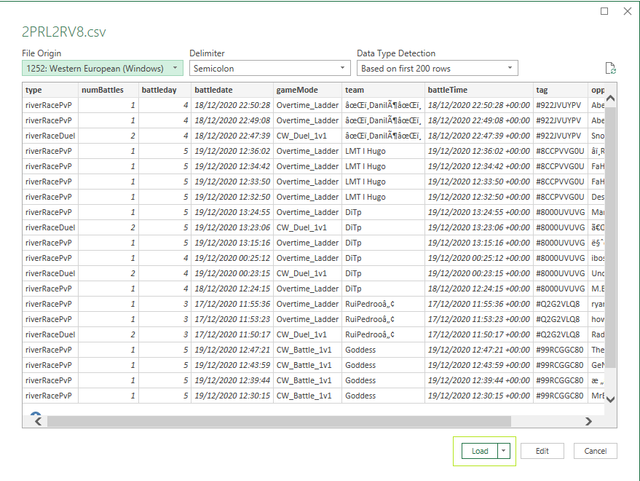Click the Edit button
The image size is (640, 481).
click(x=542, y=451)
